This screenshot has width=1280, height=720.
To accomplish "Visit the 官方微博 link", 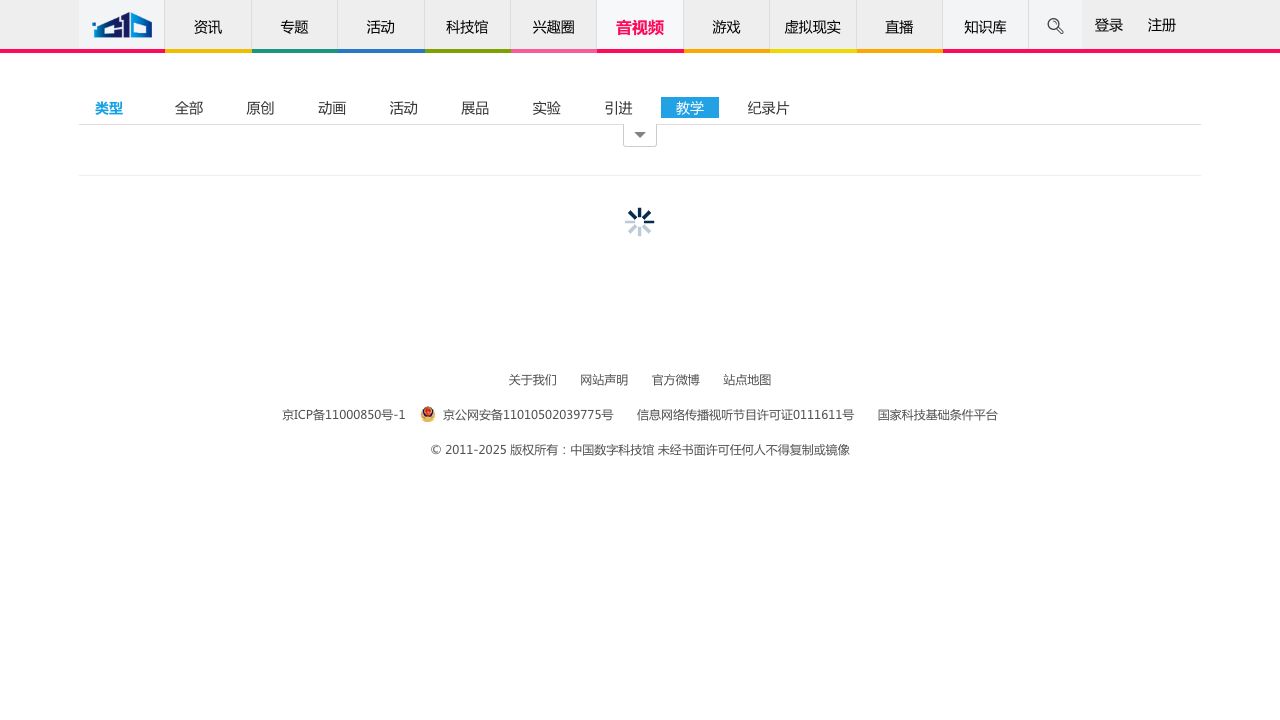I will [x=675, y=380].
